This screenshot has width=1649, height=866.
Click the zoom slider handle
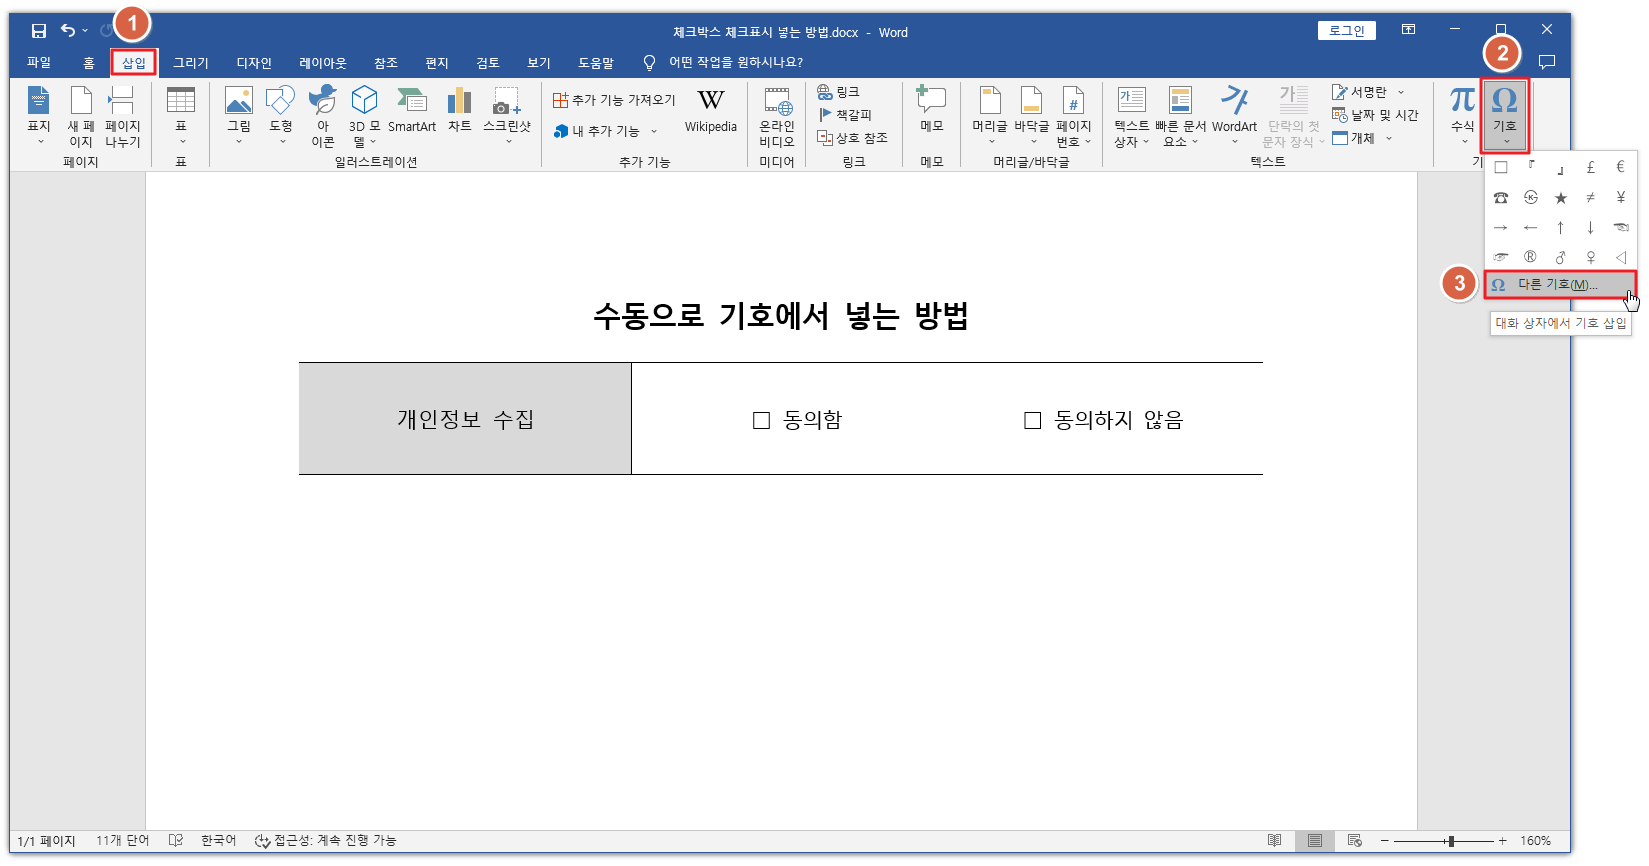pos(1450,841)
